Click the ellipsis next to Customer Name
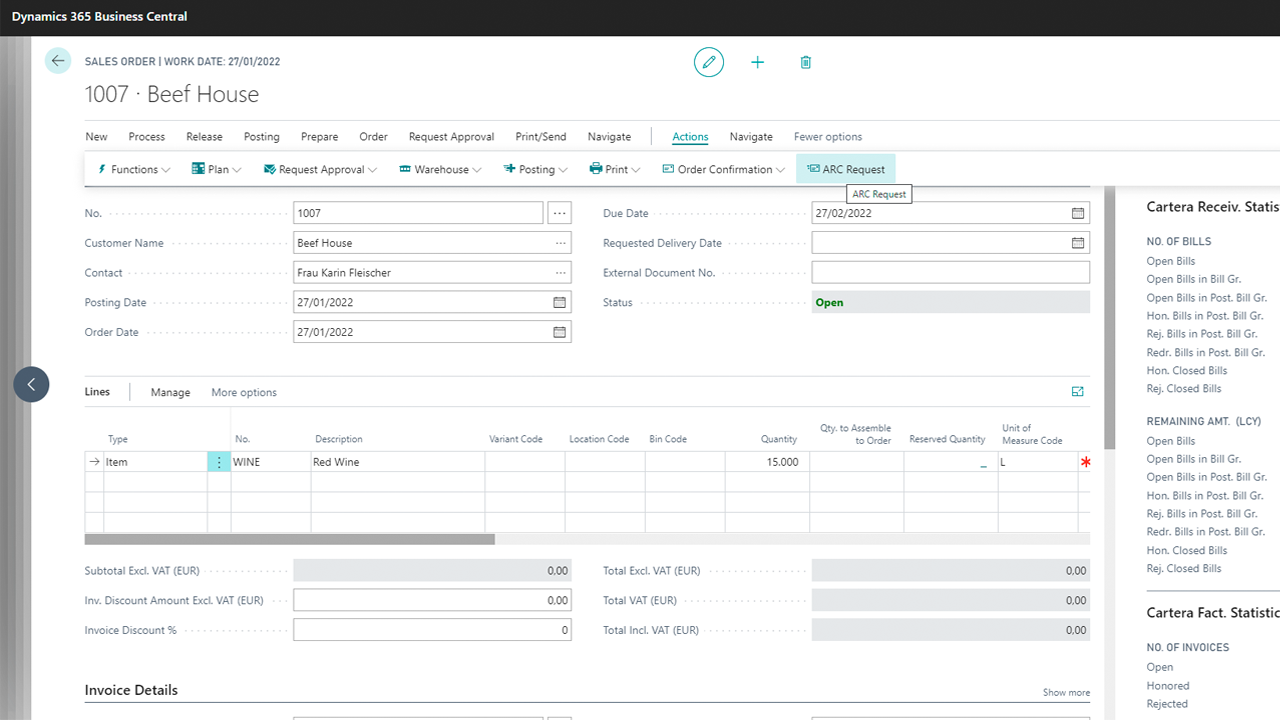The height and width of the screenshot is (720, 1280). pos(559,242)
